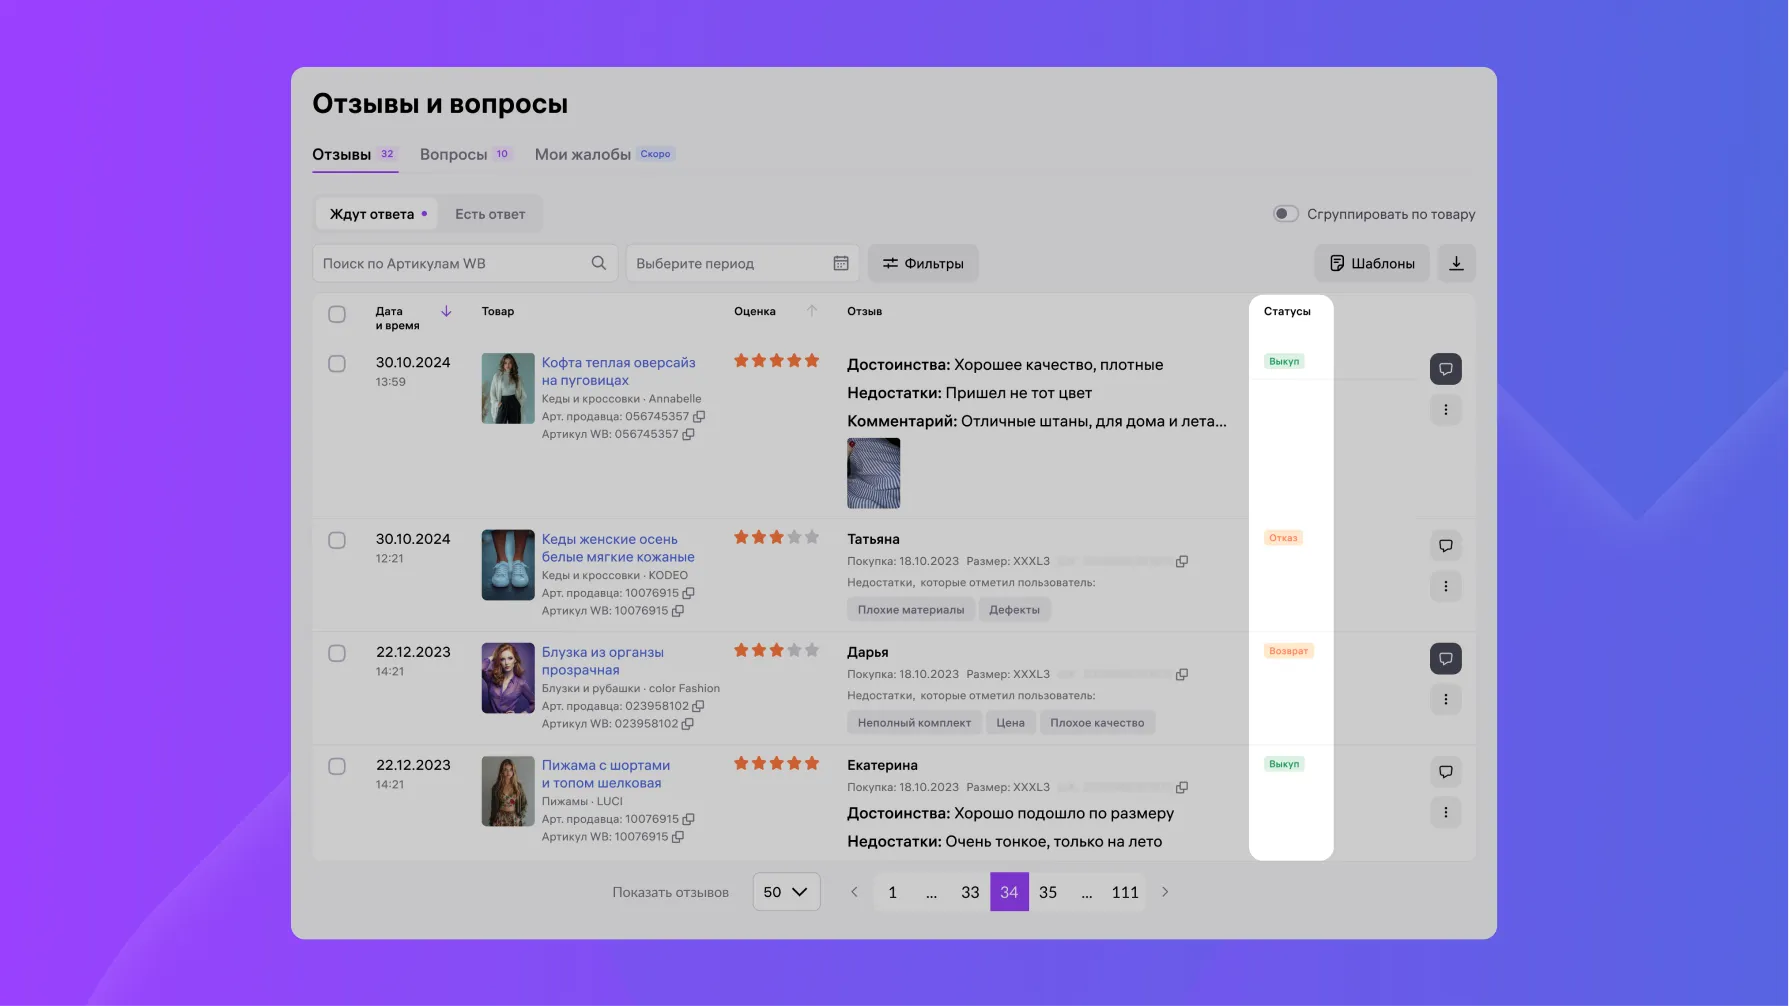
Task: Select the 30.10.2024 12:21 review checkbox
Action: (337, 540)
